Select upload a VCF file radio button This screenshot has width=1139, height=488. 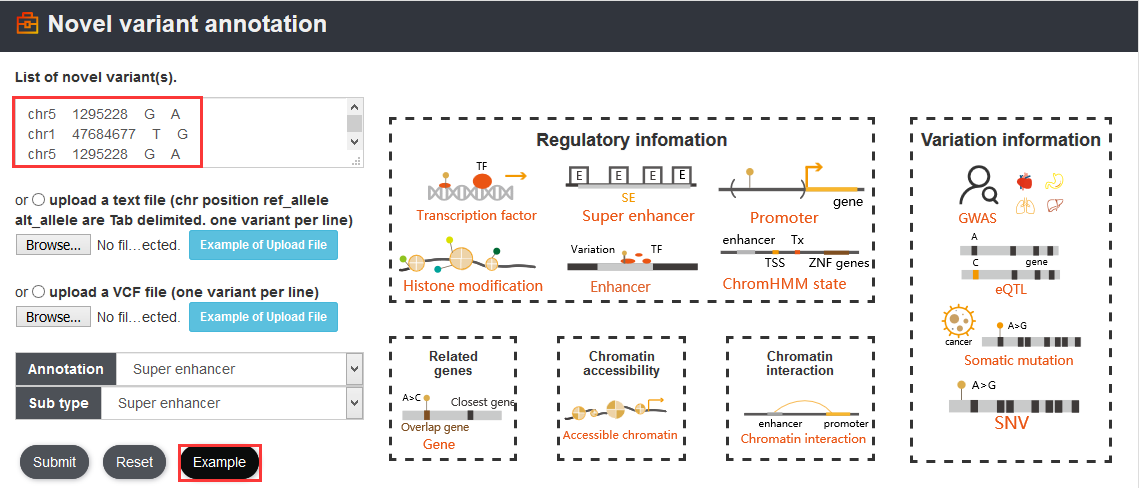pos(38,291)
